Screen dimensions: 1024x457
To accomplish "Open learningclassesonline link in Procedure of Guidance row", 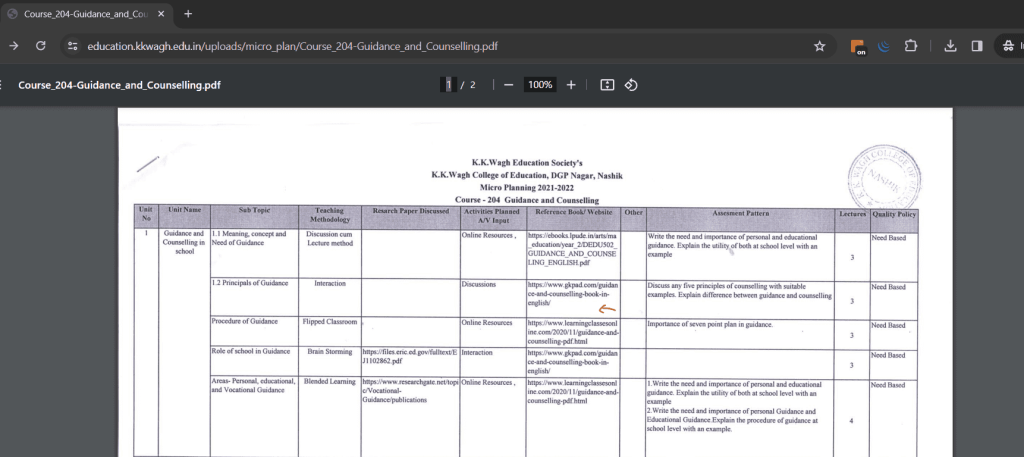I will click(x=573, y=332).
